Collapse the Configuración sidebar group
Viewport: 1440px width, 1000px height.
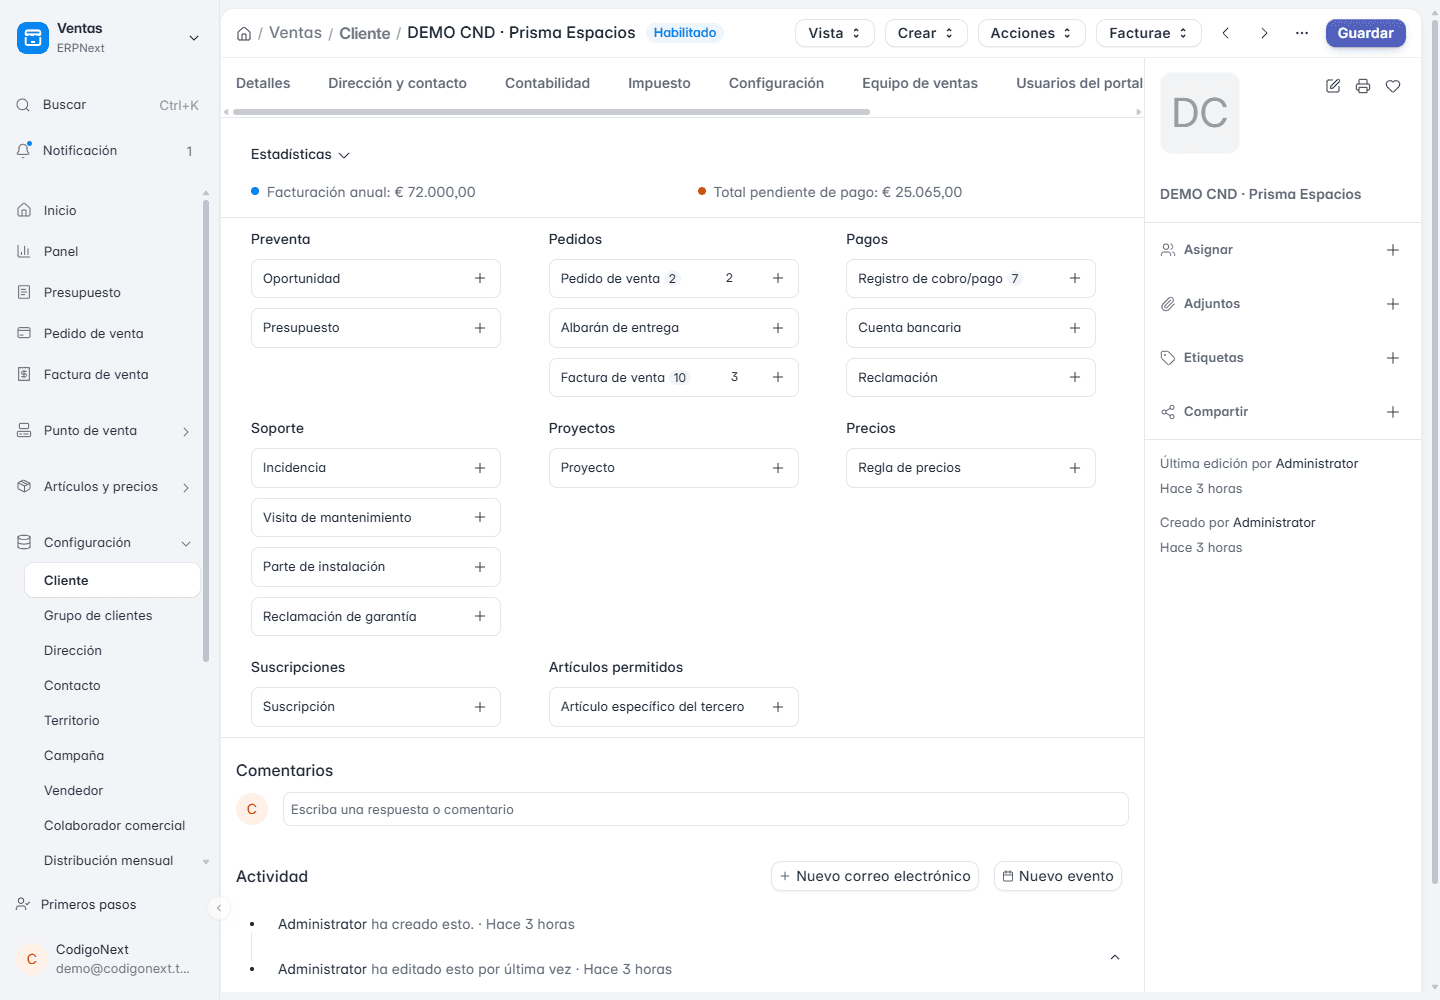(x=186, y=544)
